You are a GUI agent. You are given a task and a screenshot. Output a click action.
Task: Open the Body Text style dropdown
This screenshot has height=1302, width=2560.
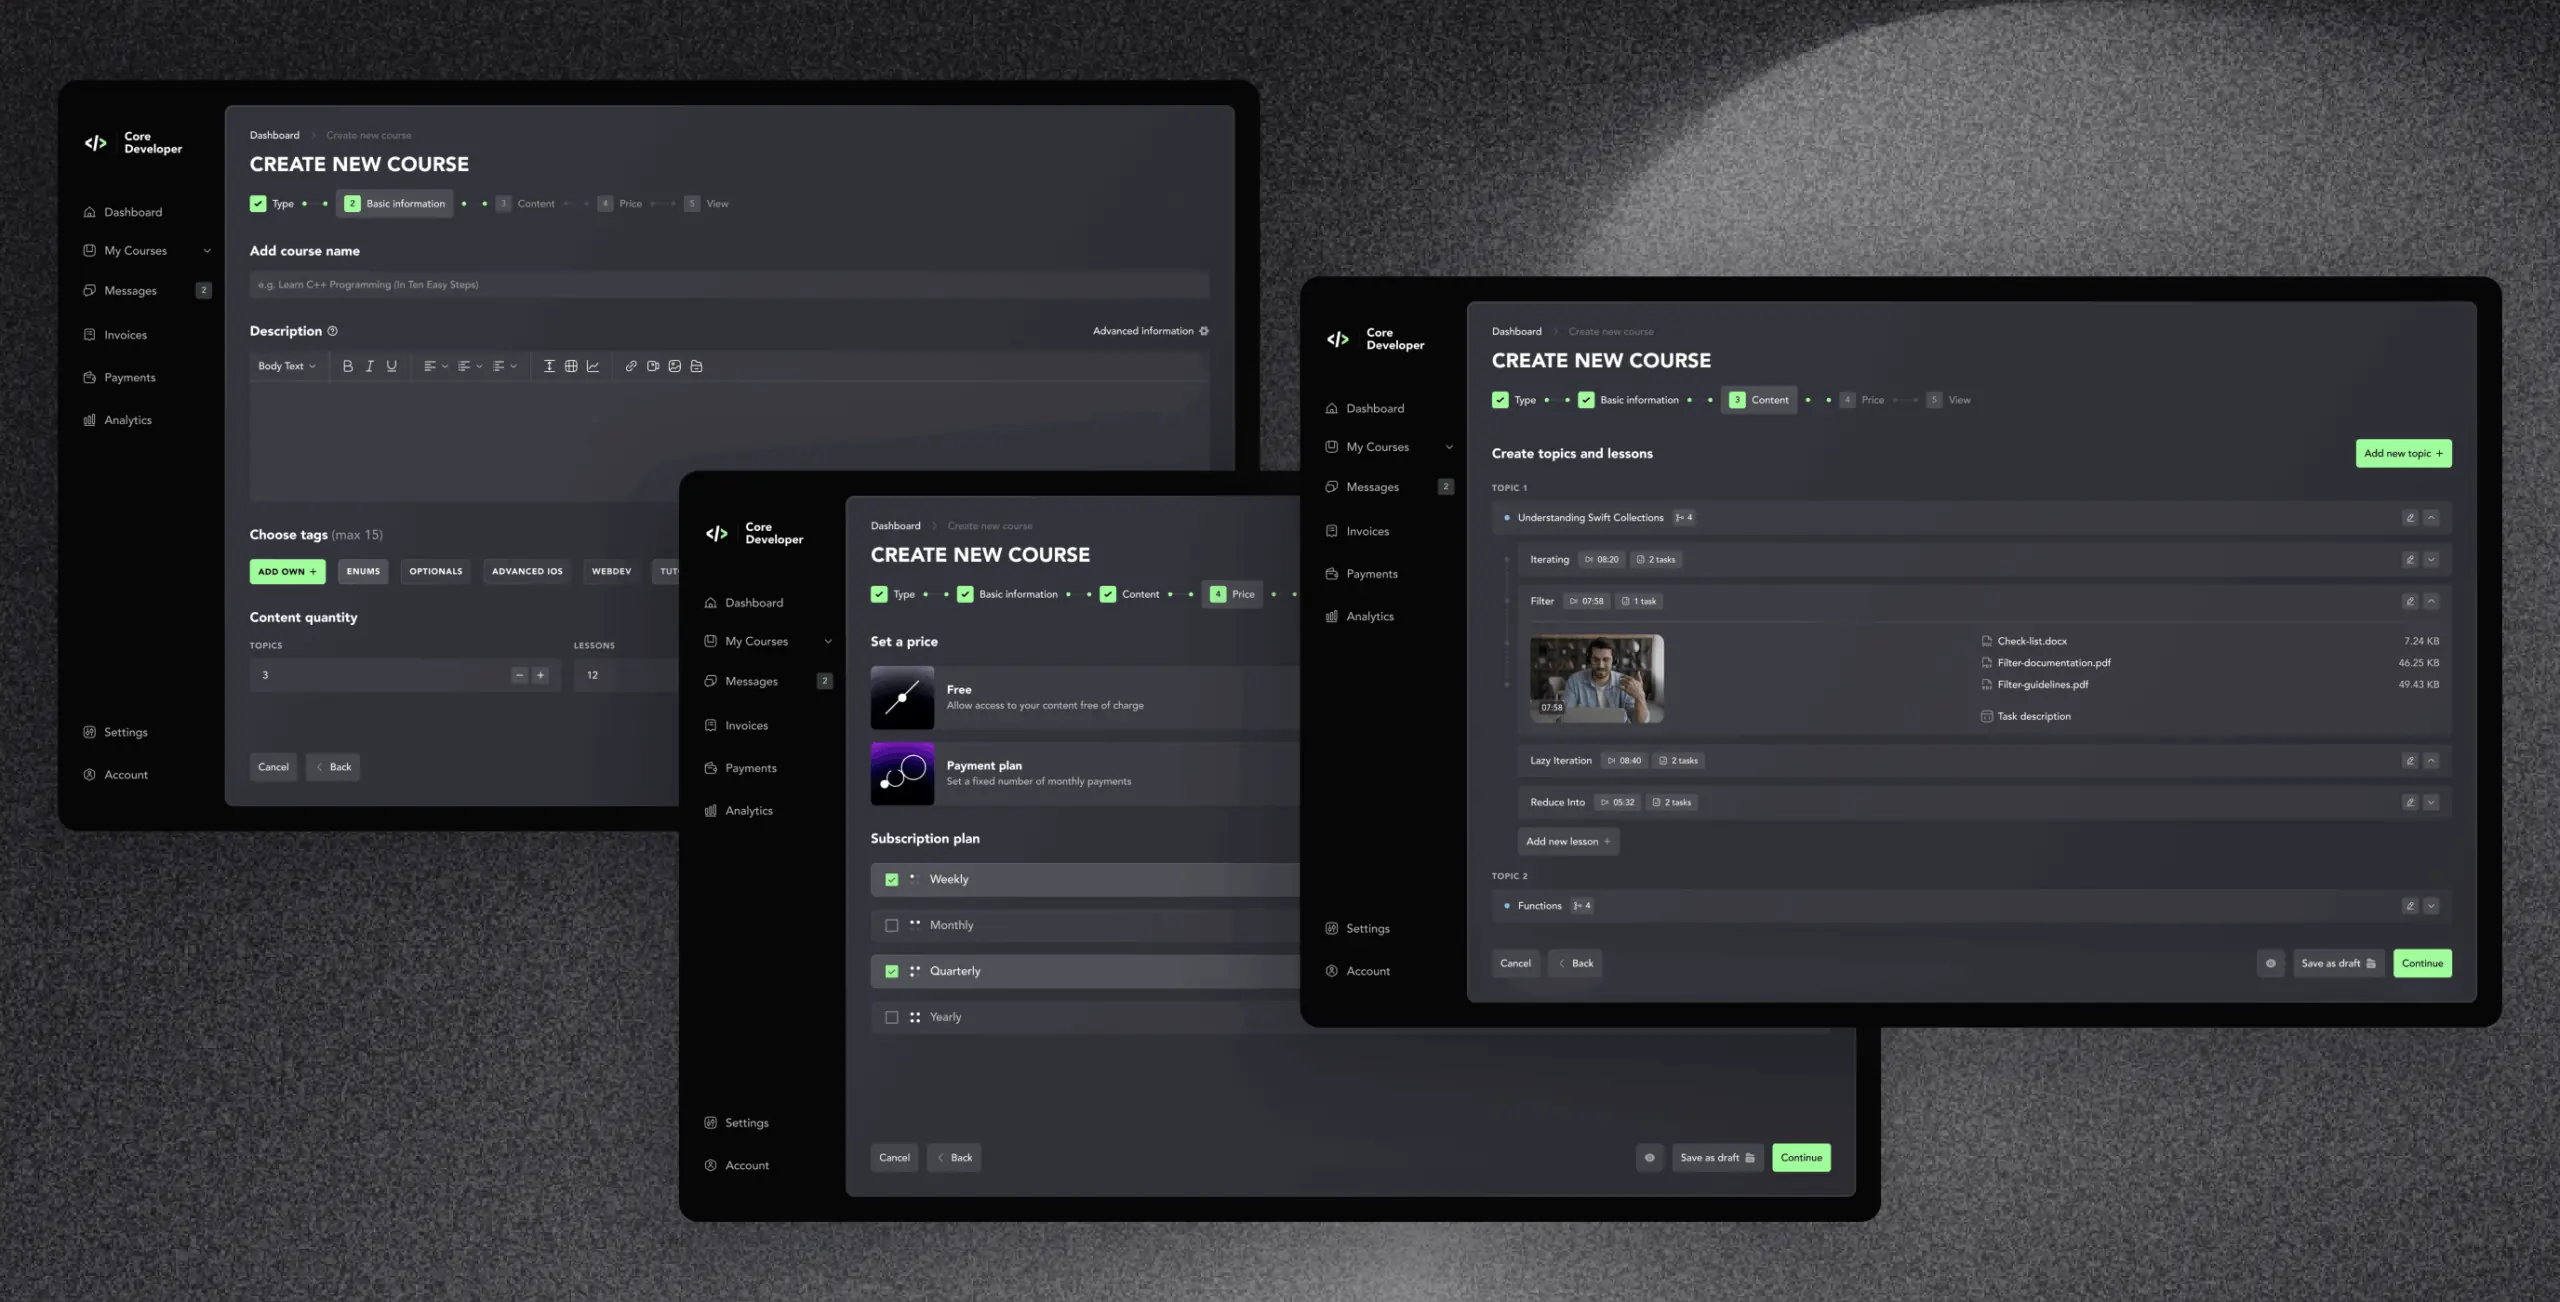coord(286,366)
